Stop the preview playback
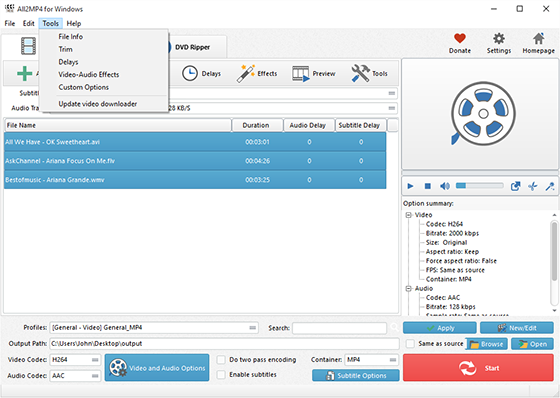Image resolution: width=560 pixels, height=398 pixels. click(428, 186)
